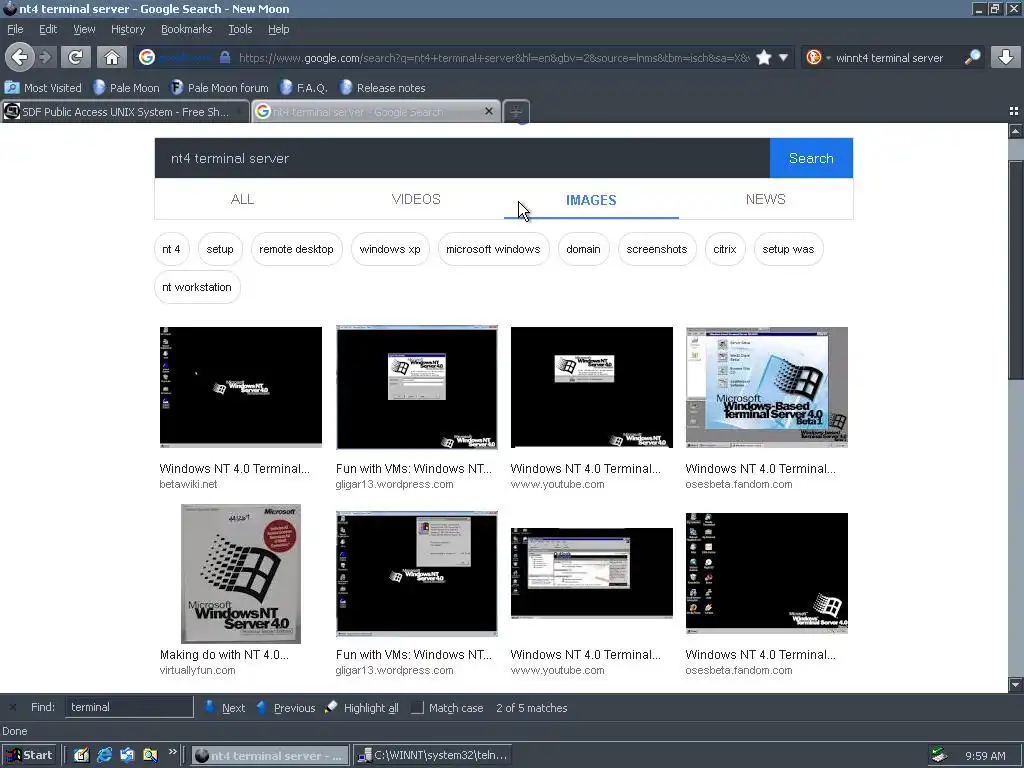Open the bookmark star dropdown arrow
The height and width of the screenshot is (768, 1024).
pos(783,57)
